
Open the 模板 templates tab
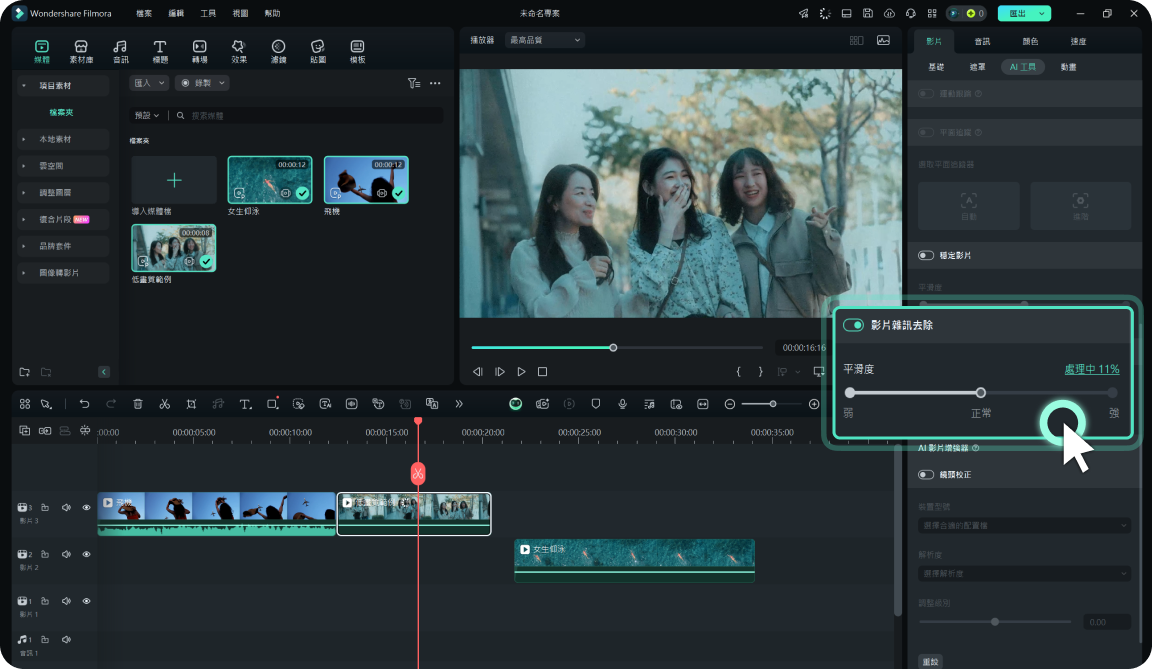pos(358,51)
